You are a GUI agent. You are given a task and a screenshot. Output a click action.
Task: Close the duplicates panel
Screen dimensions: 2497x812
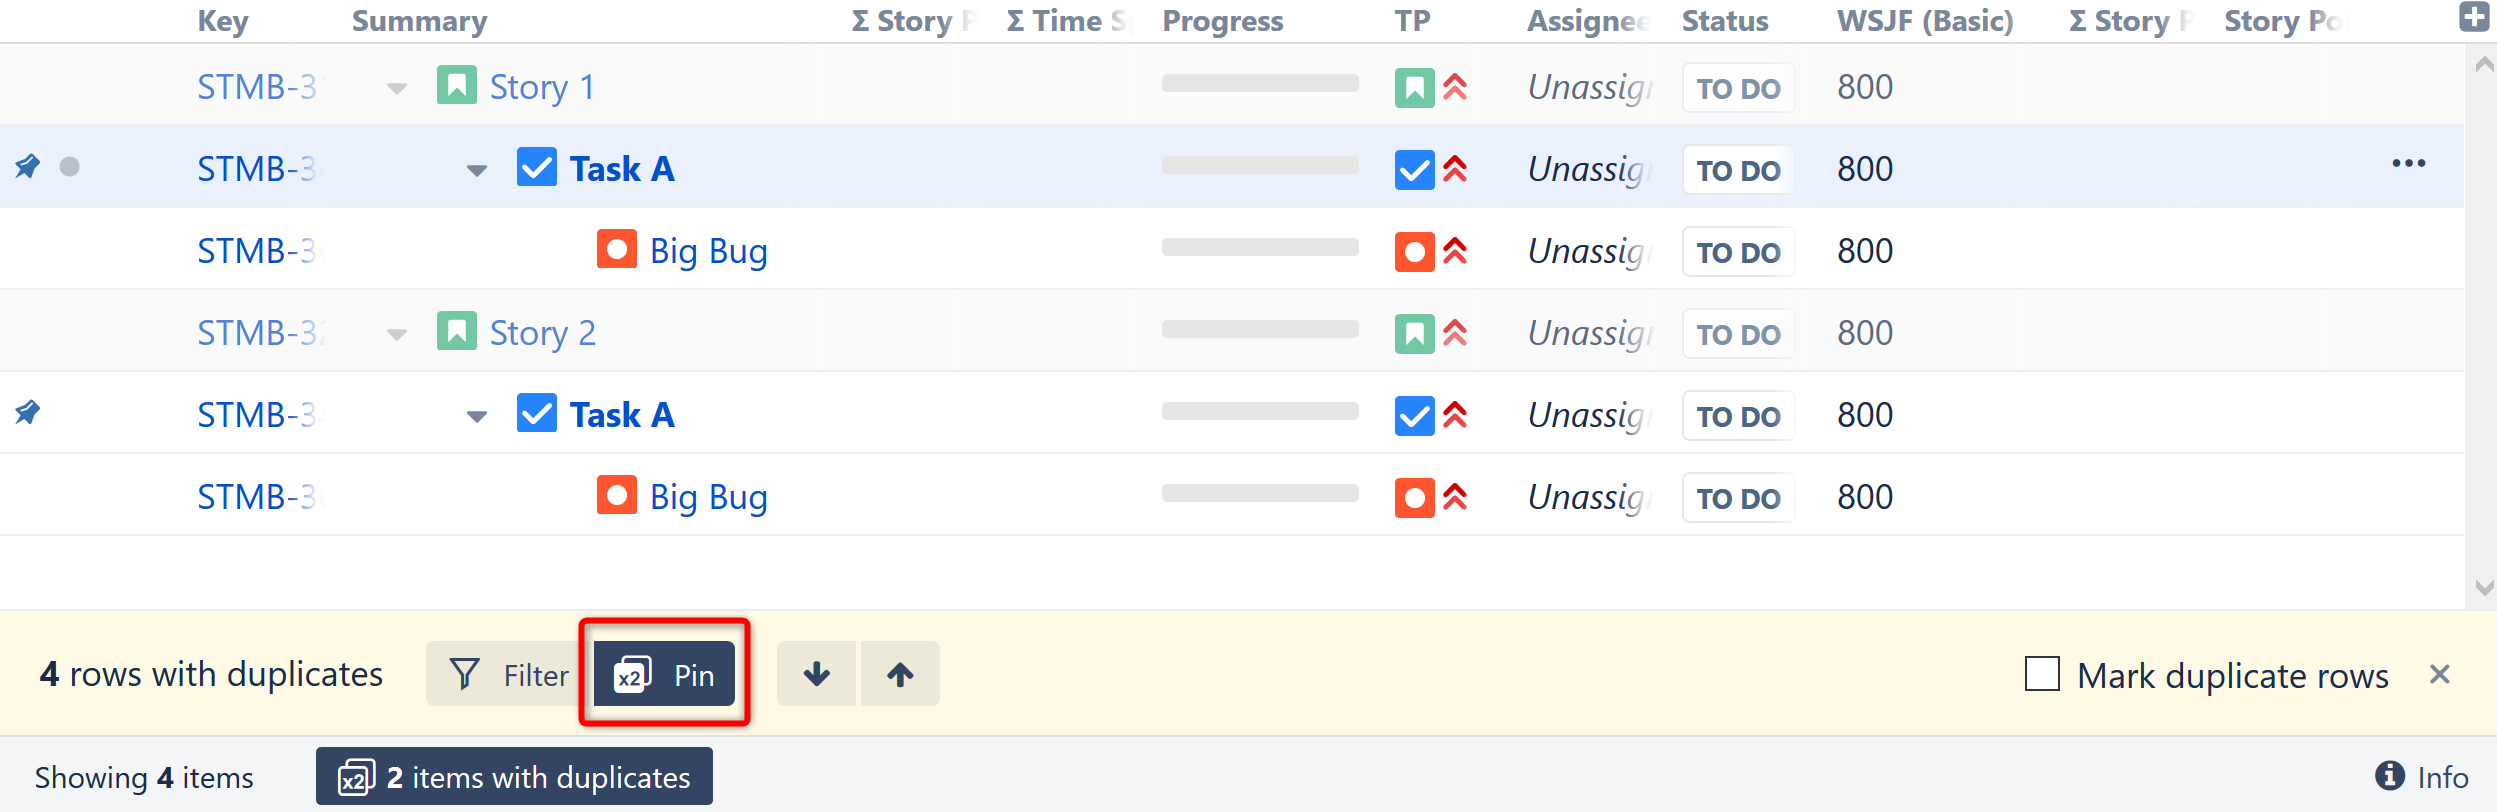2439,675
